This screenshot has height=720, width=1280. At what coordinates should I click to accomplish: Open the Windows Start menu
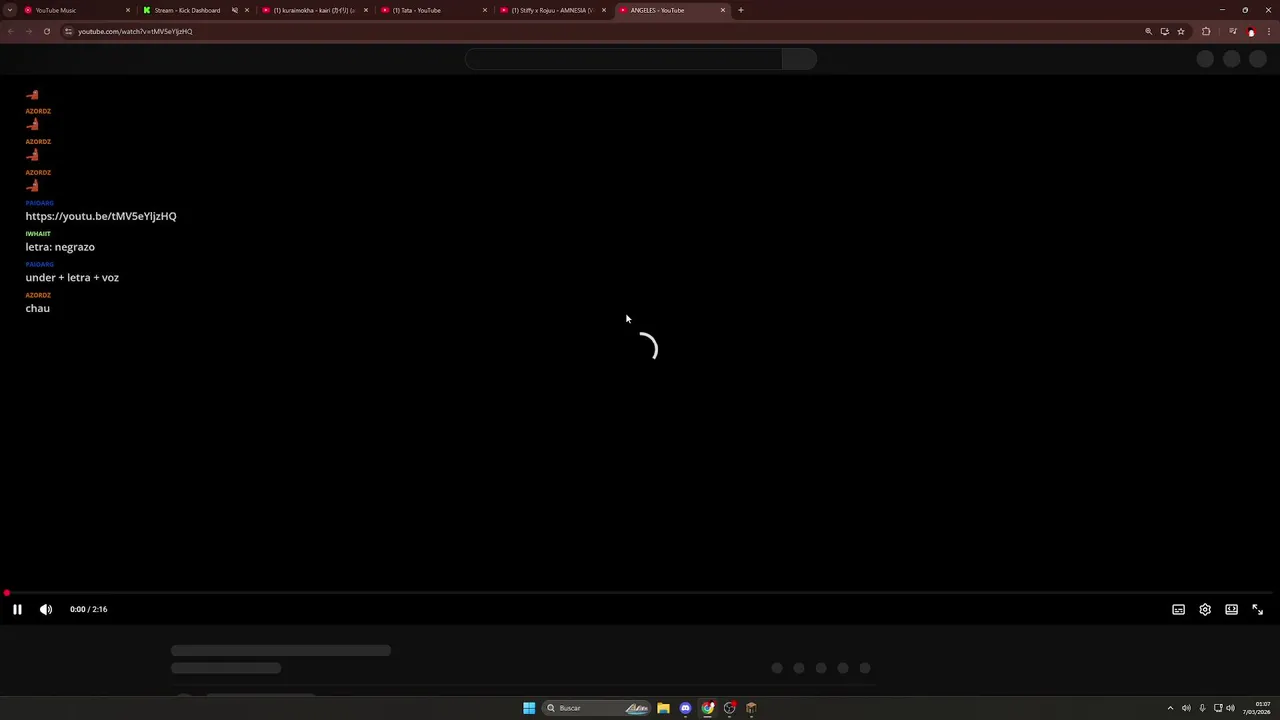pos(529,708)
